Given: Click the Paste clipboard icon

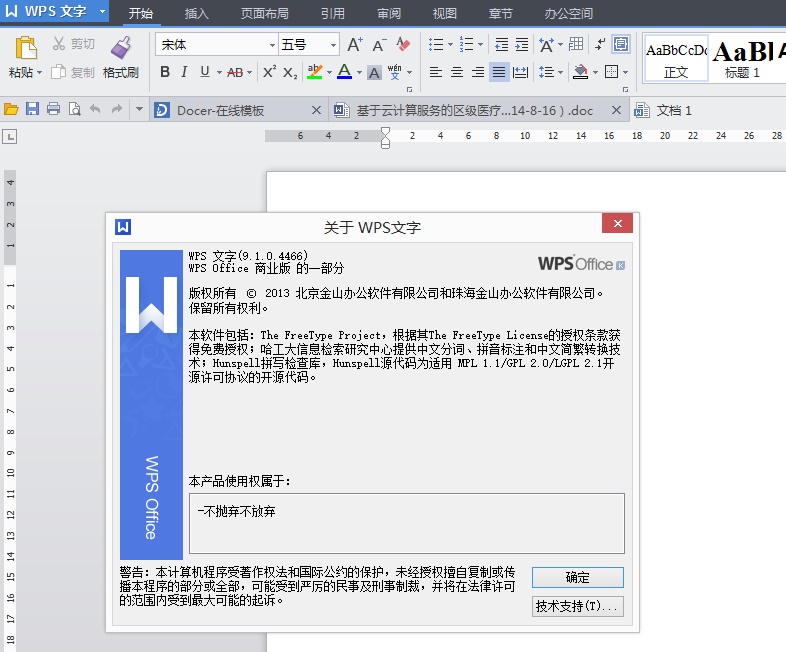Looking at the screenshot, I should [25, 48].
